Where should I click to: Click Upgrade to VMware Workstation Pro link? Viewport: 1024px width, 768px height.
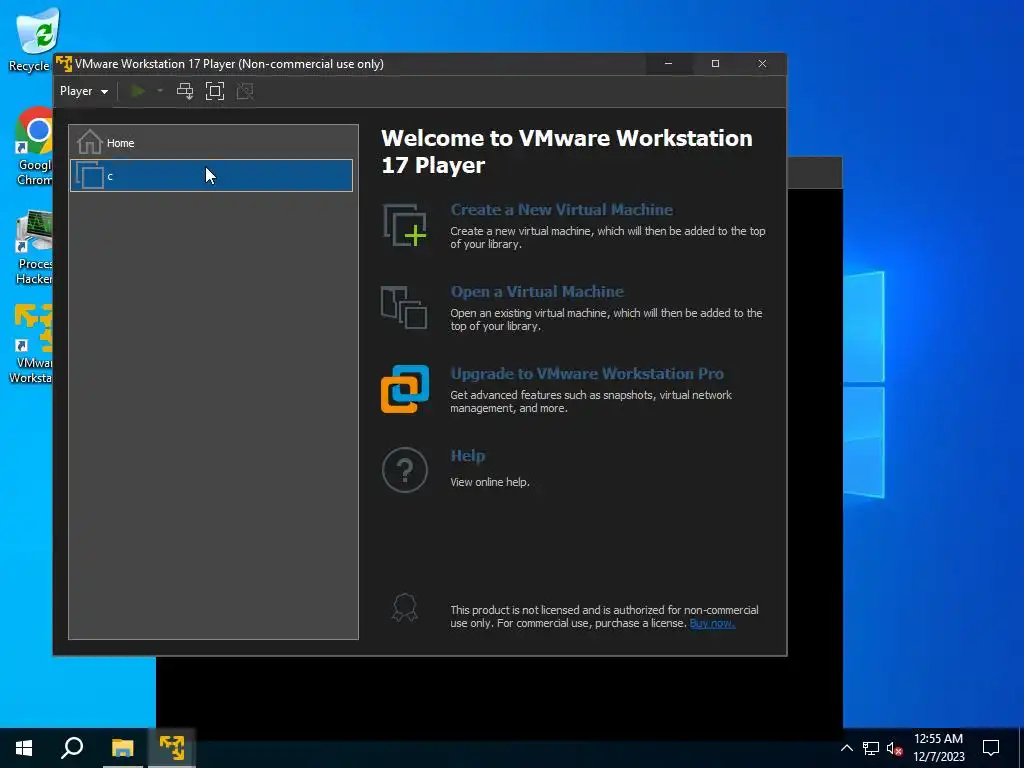click(x=587, y=374)
